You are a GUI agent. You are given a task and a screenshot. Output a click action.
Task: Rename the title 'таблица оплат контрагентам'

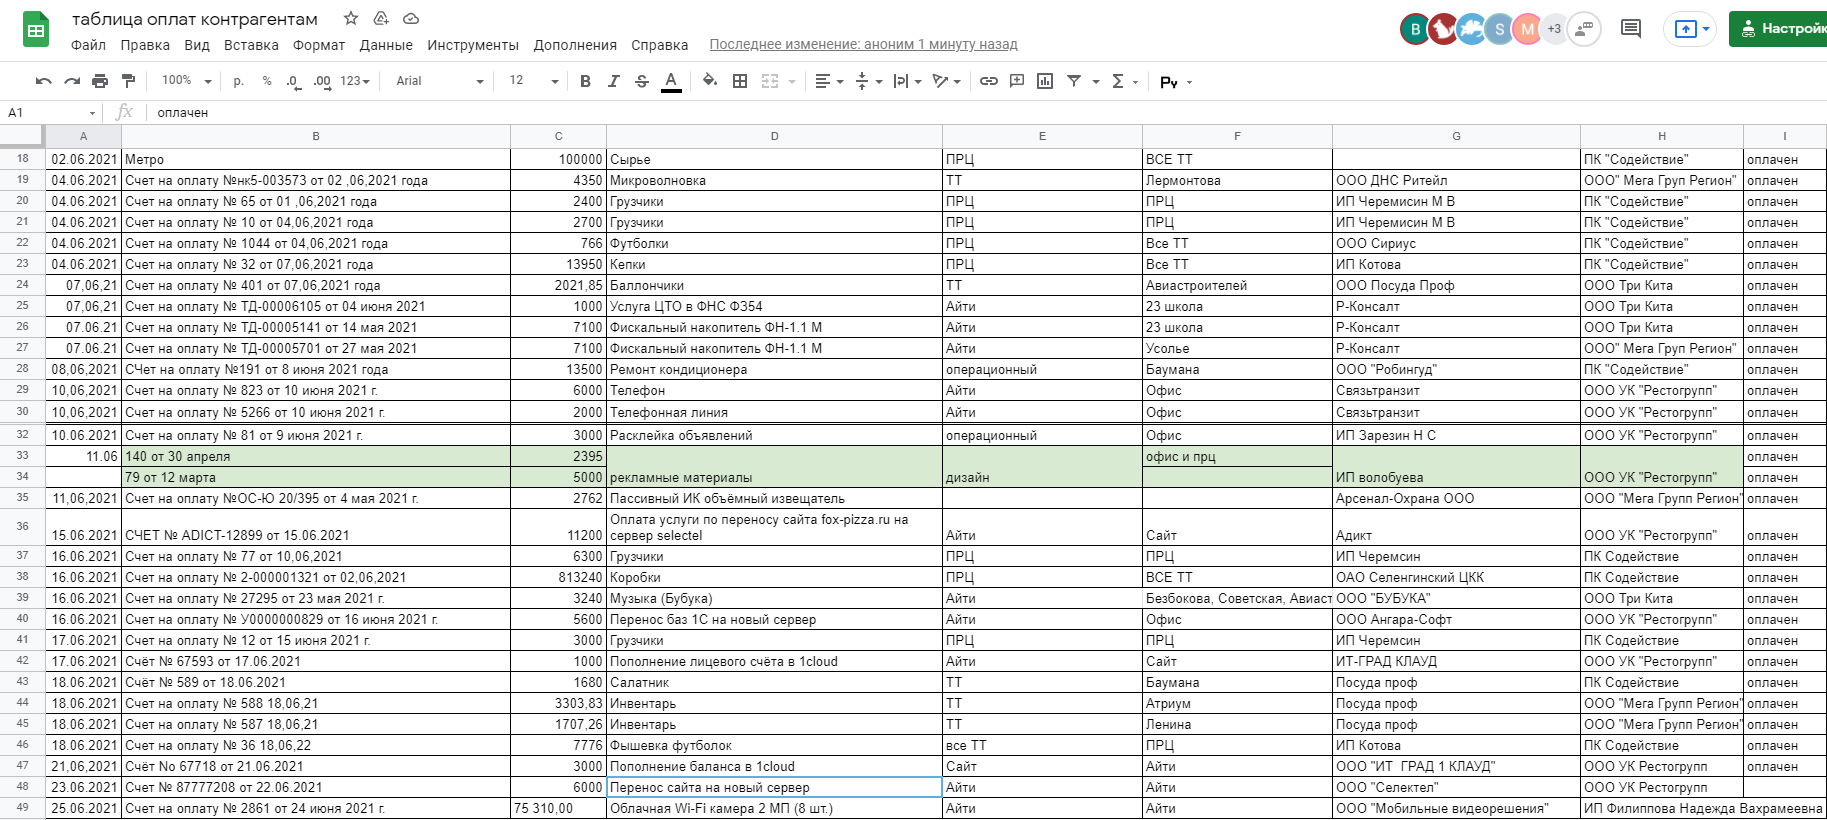[x=195, y=19]
